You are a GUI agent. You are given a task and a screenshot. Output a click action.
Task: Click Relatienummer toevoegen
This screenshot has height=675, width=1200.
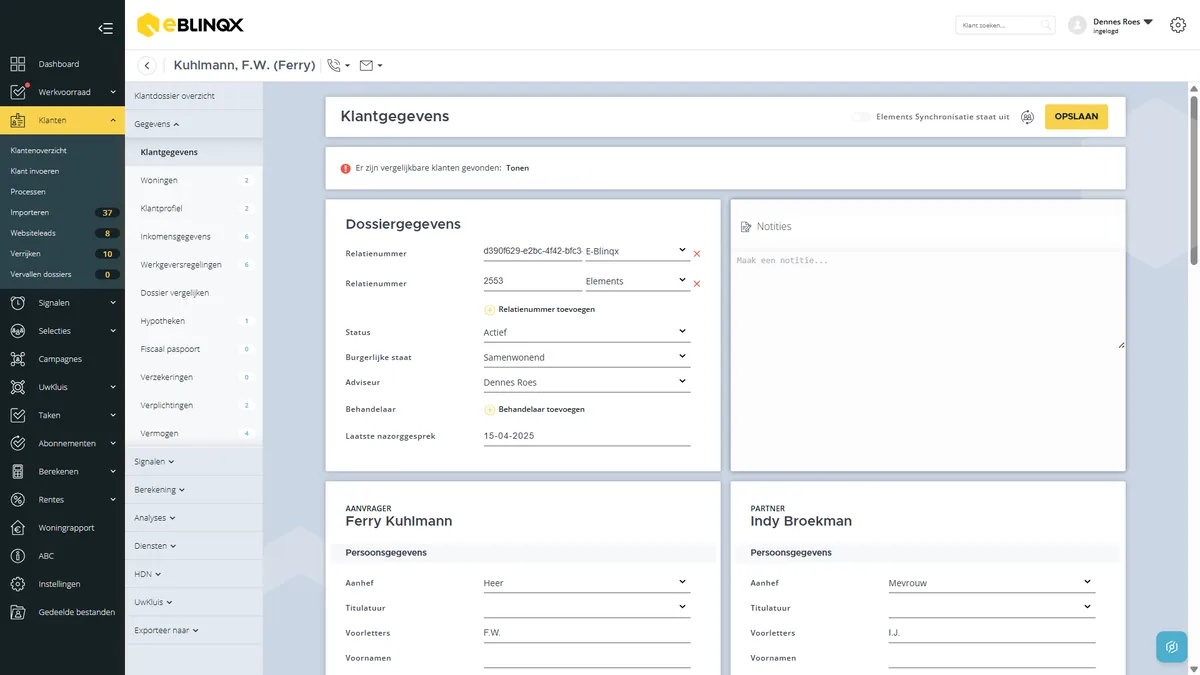pos(540,310)
